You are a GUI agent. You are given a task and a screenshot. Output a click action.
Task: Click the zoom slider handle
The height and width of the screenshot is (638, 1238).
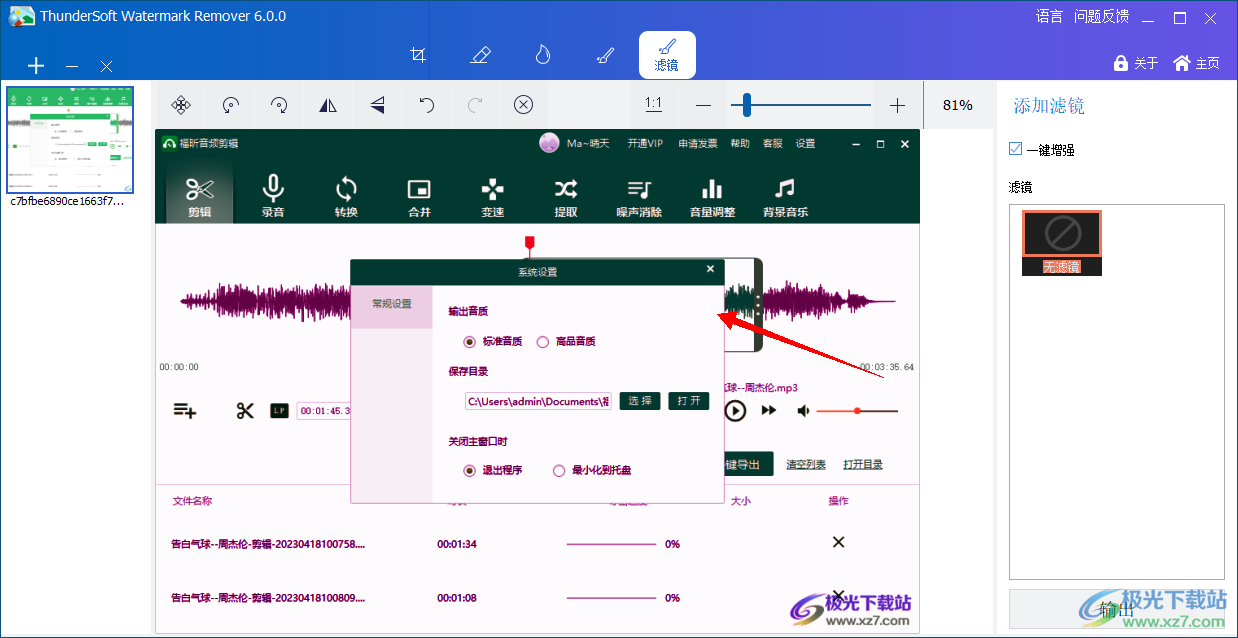(x=746, y=105)
